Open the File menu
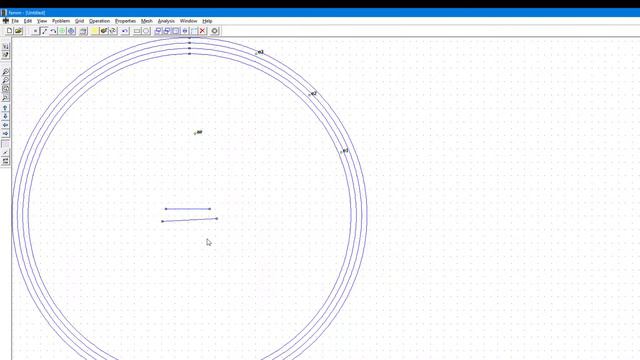 click(x=15, y=21)
